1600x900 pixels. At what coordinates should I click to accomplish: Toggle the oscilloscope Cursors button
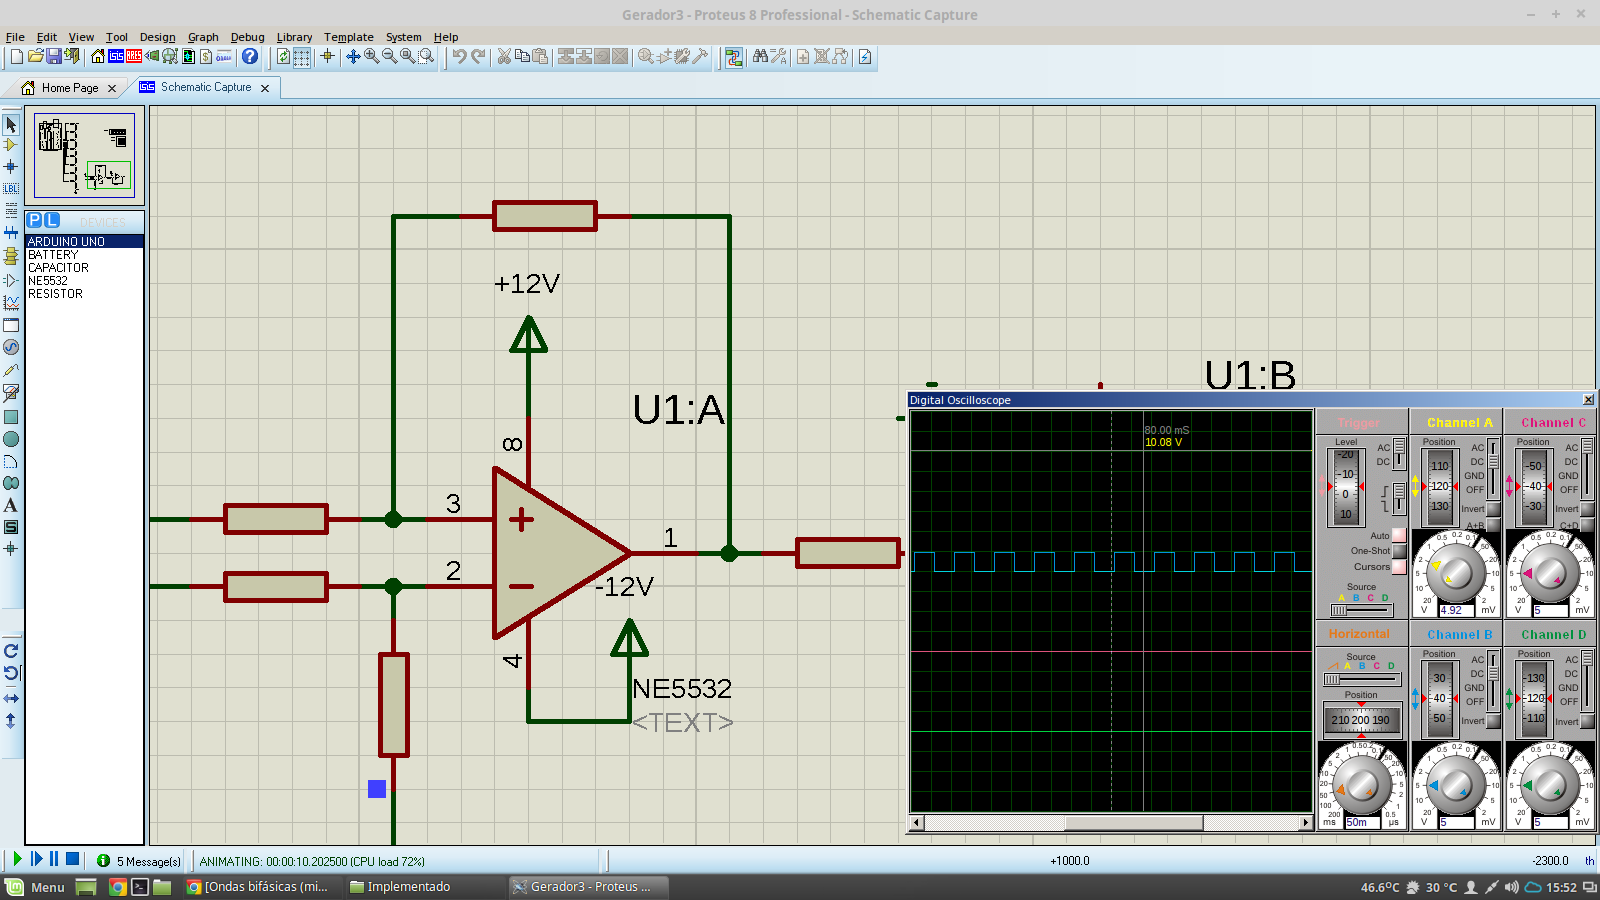(x=1399, y=567)
